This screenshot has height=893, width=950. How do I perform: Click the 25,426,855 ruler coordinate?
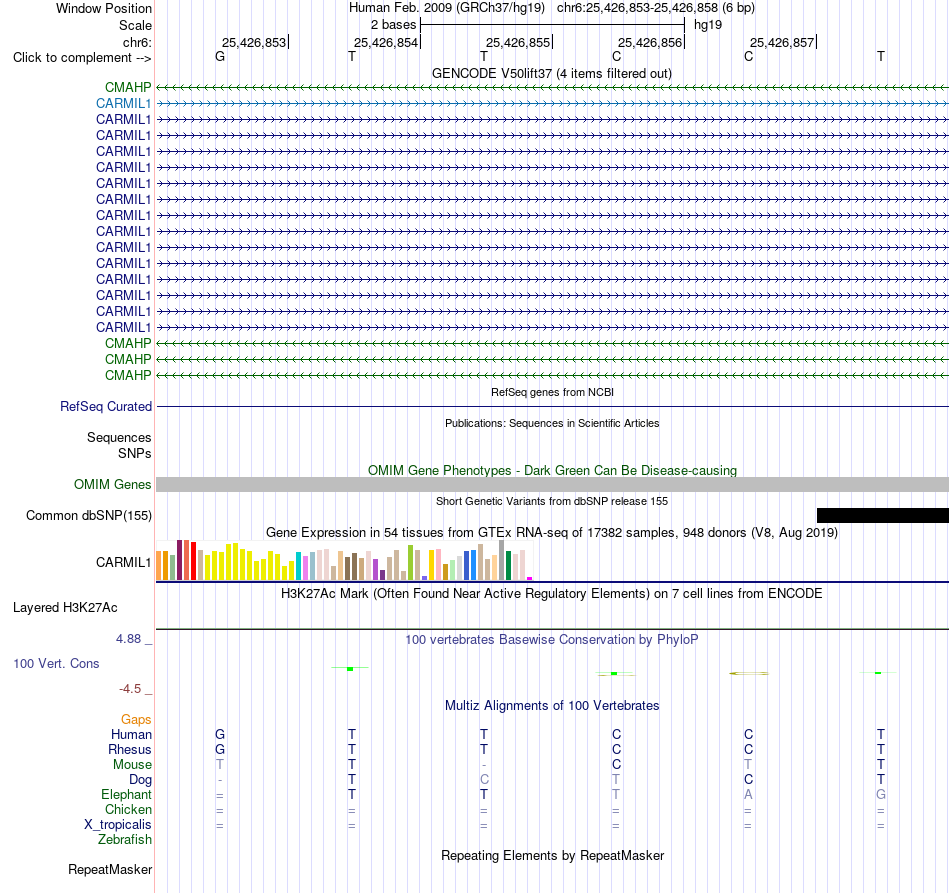tap(518, 42)
